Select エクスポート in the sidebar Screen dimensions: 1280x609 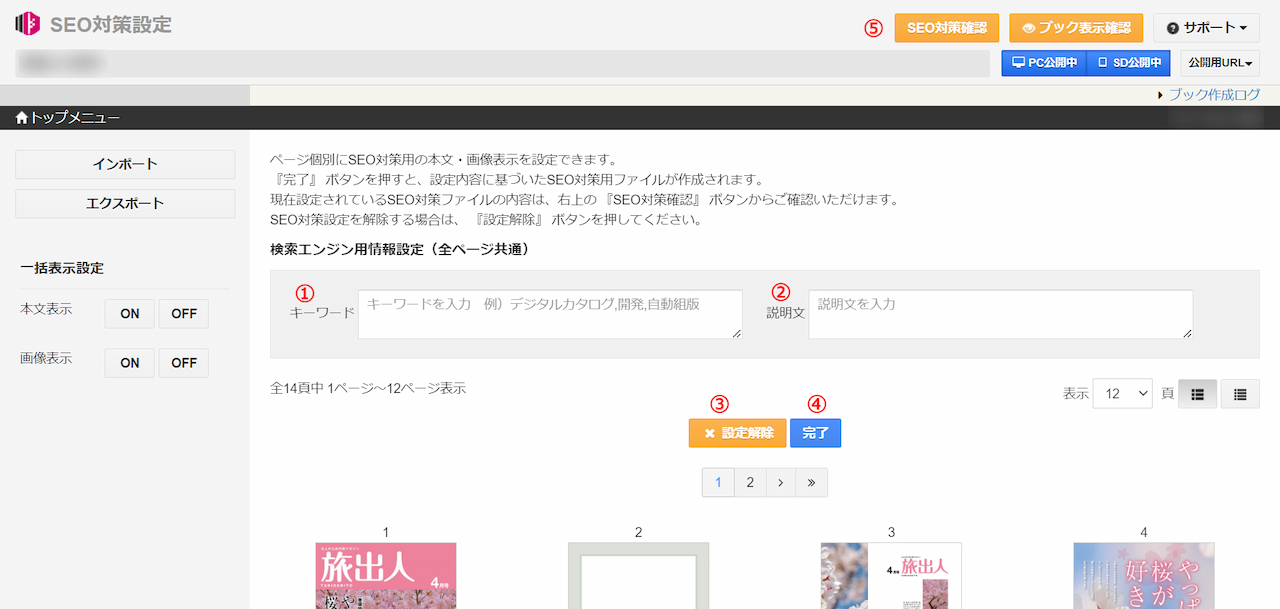click(x=124, y=204)
